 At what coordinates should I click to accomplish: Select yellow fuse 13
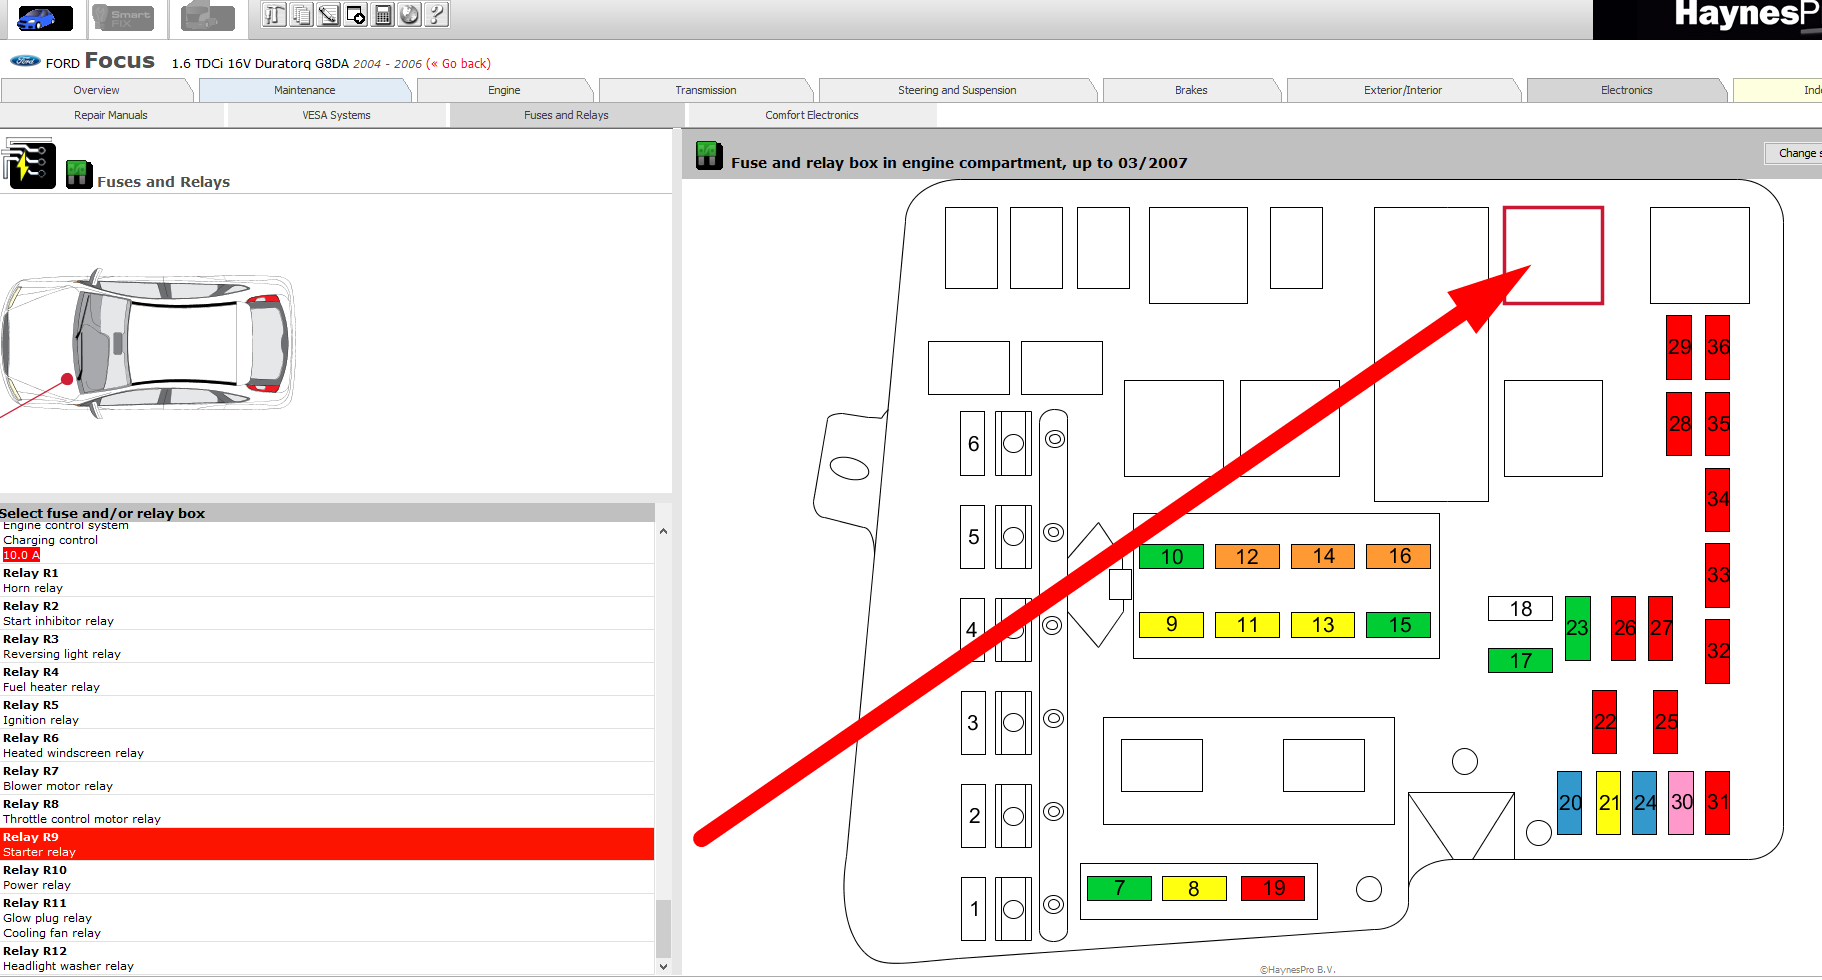pos(1323,625)
